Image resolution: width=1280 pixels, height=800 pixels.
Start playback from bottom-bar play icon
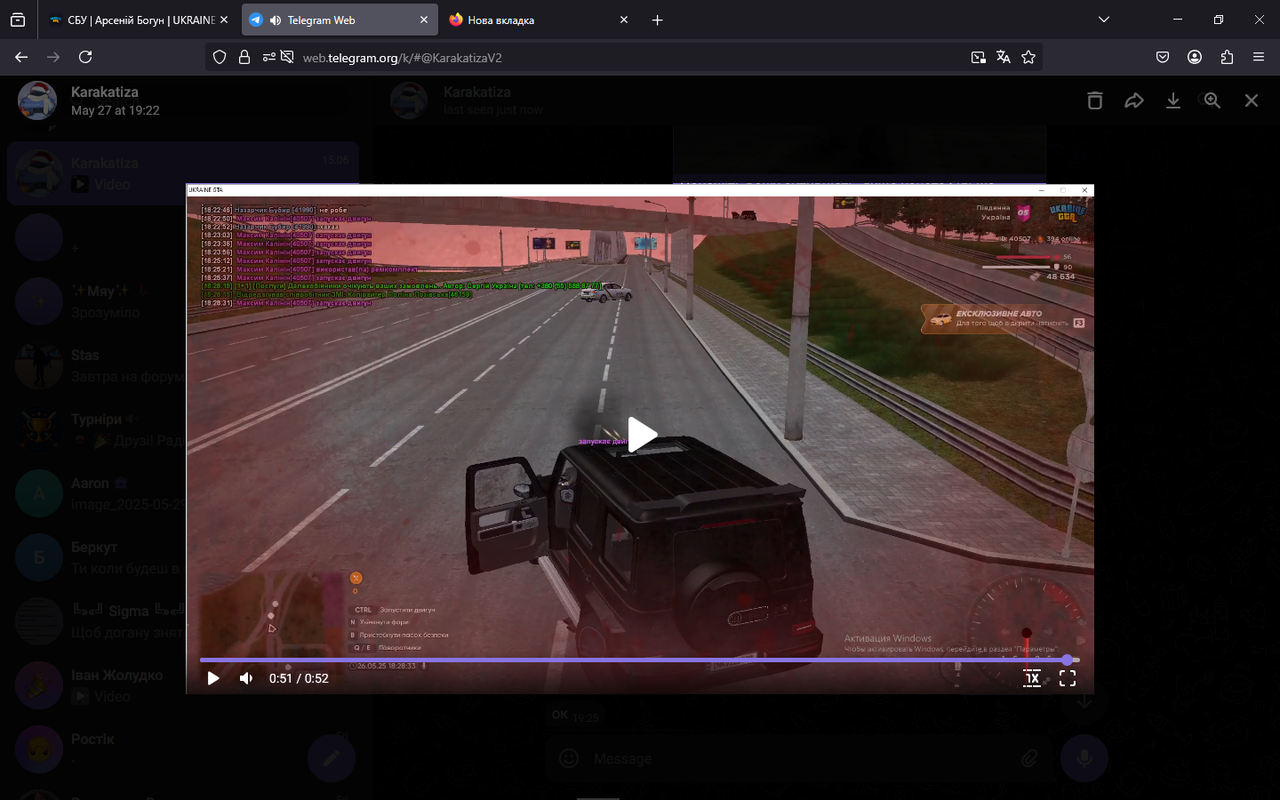pos(213,678)
